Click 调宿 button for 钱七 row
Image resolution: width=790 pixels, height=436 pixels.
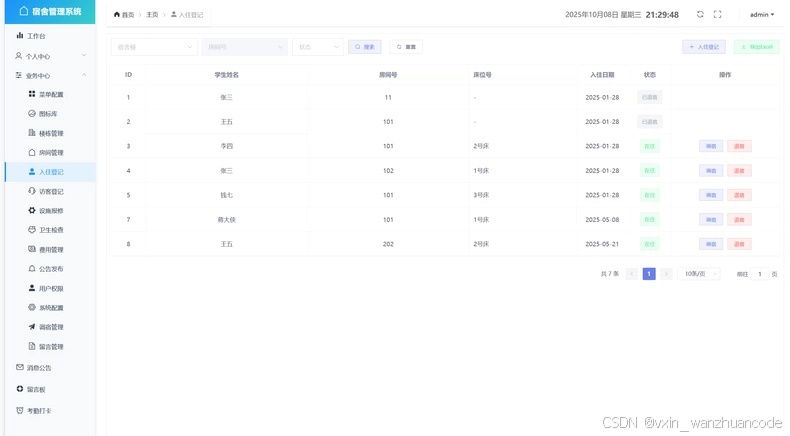click(x=711, y=195)
